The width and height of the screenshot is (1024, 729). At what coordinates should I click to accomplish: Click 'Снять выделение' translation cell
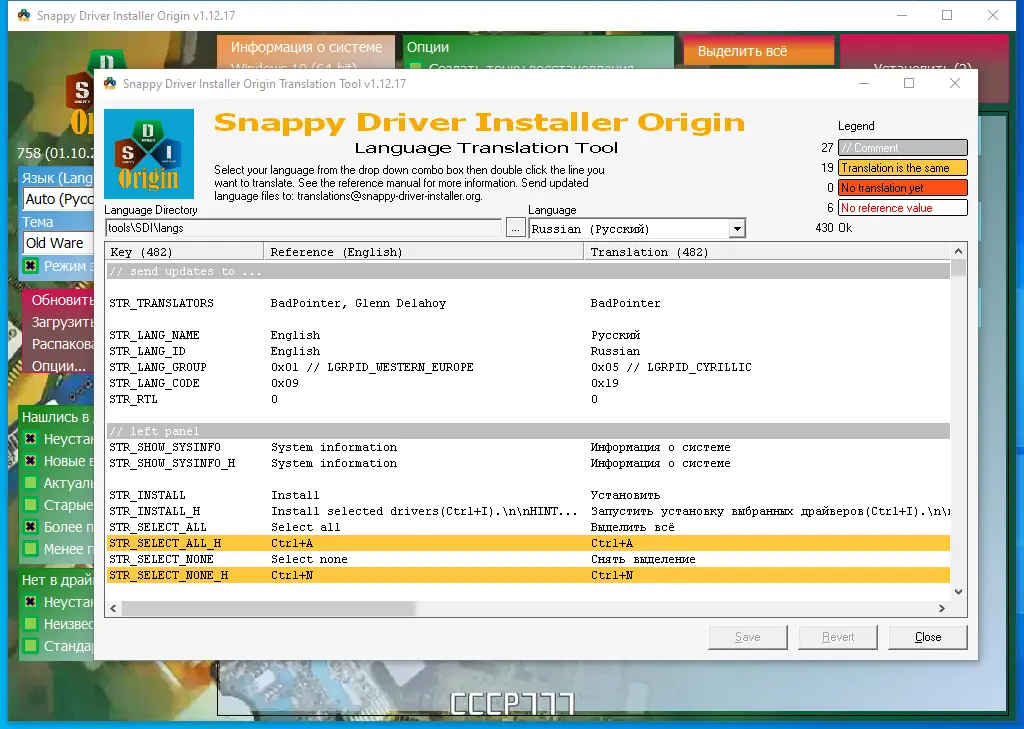(643, 559)
